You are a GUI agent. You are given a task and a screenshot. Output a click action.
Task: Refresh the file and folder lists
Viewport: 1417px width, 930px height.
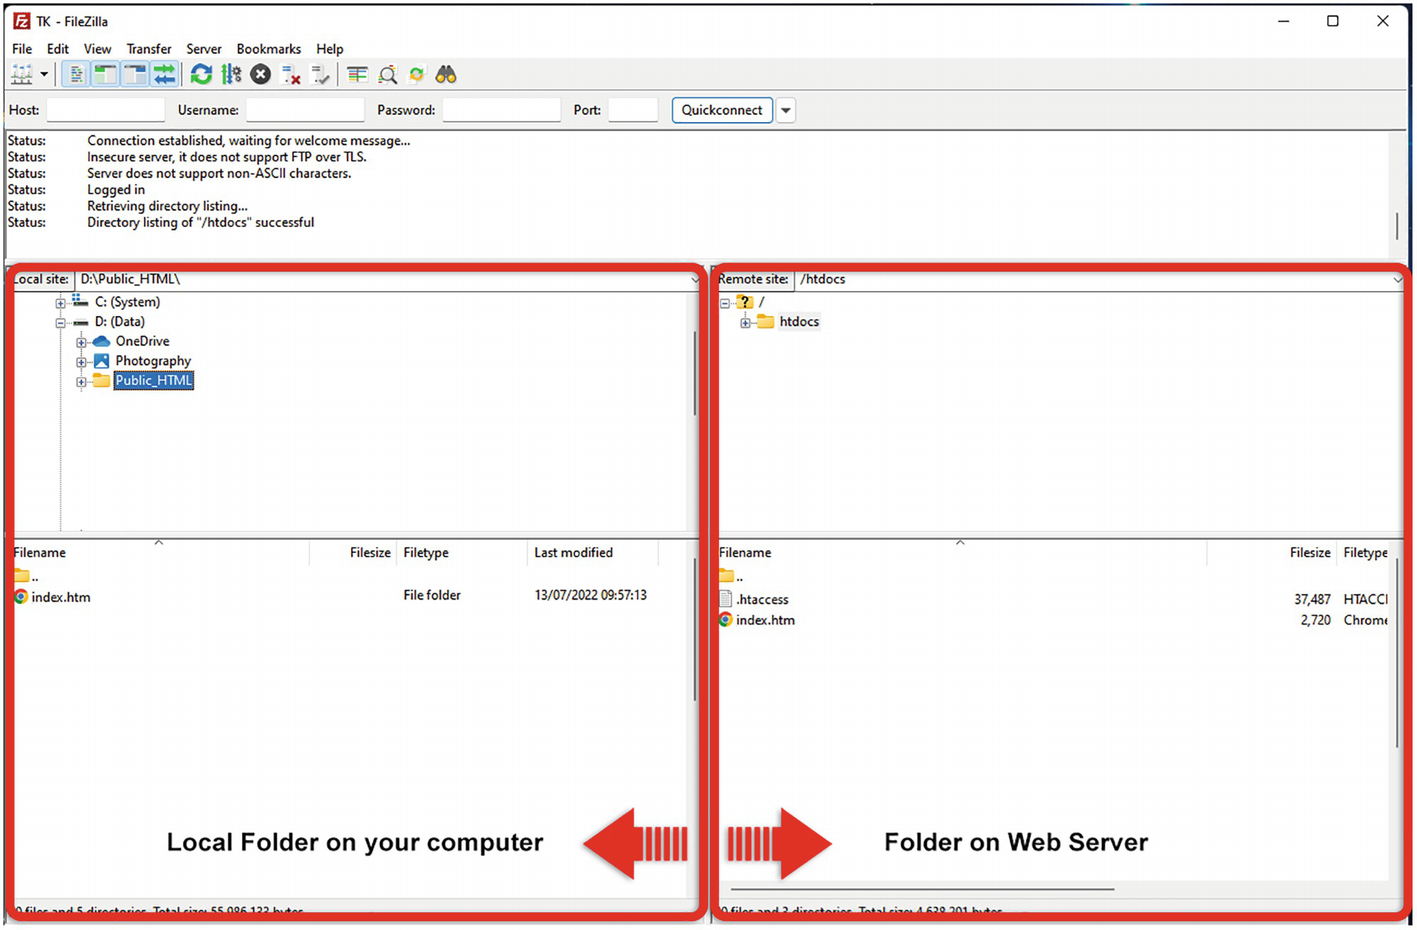[201, 75]
